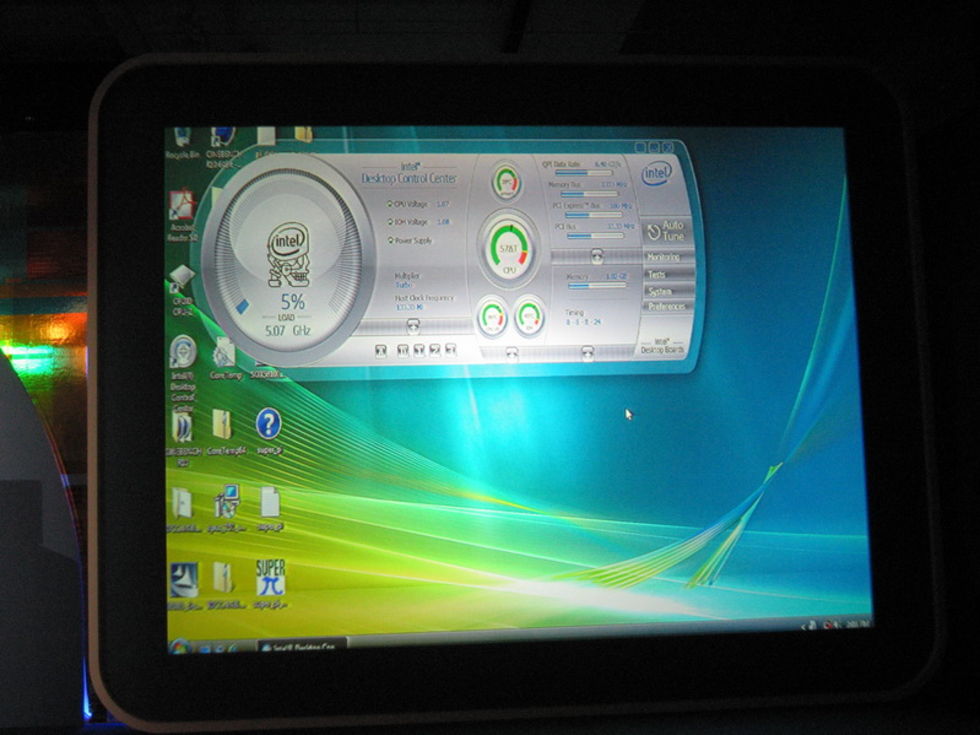The image size is (980, 735).
Task: Expand the panel below Host Clock Frequency
Action: pyautogui.click(x=413, y=325)
